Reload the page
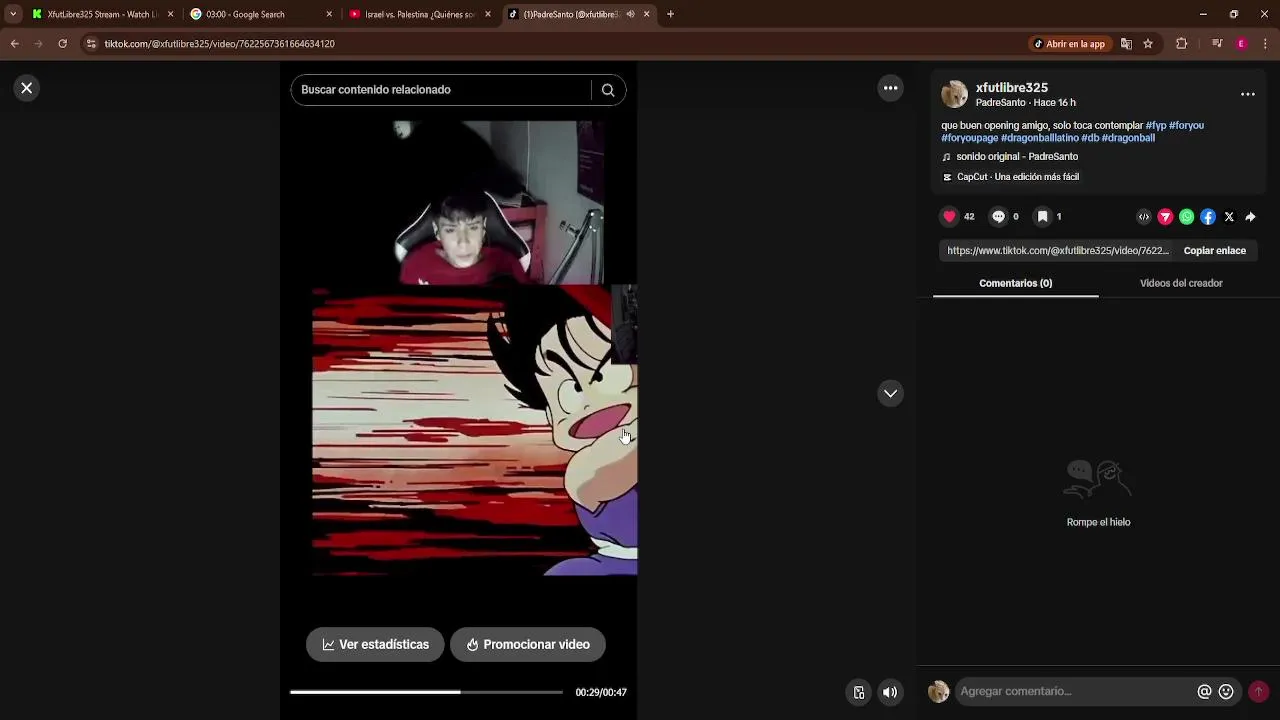This screenshot has height=720, width=1280. (62, 44)
